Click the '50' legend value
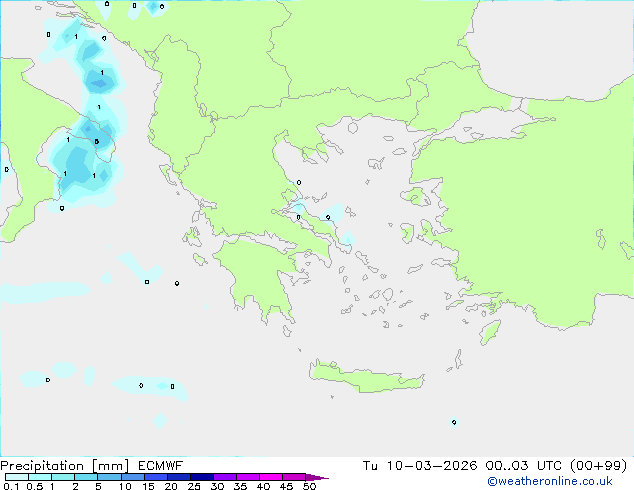Viewport: 634px width, 490px height. tap(309, 486)
